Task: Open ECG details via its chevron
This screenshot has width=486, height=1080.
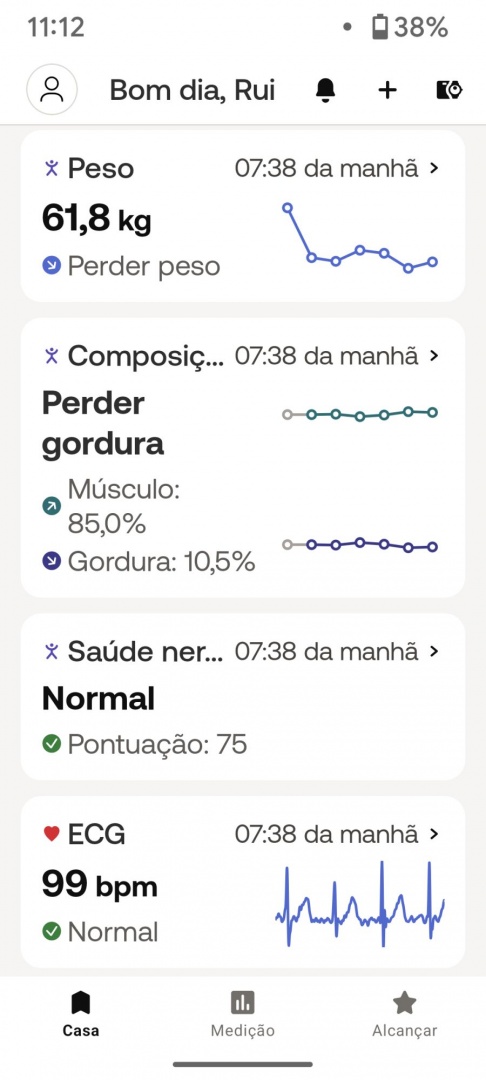Action: pyautogui.click(x=433, y=834)
